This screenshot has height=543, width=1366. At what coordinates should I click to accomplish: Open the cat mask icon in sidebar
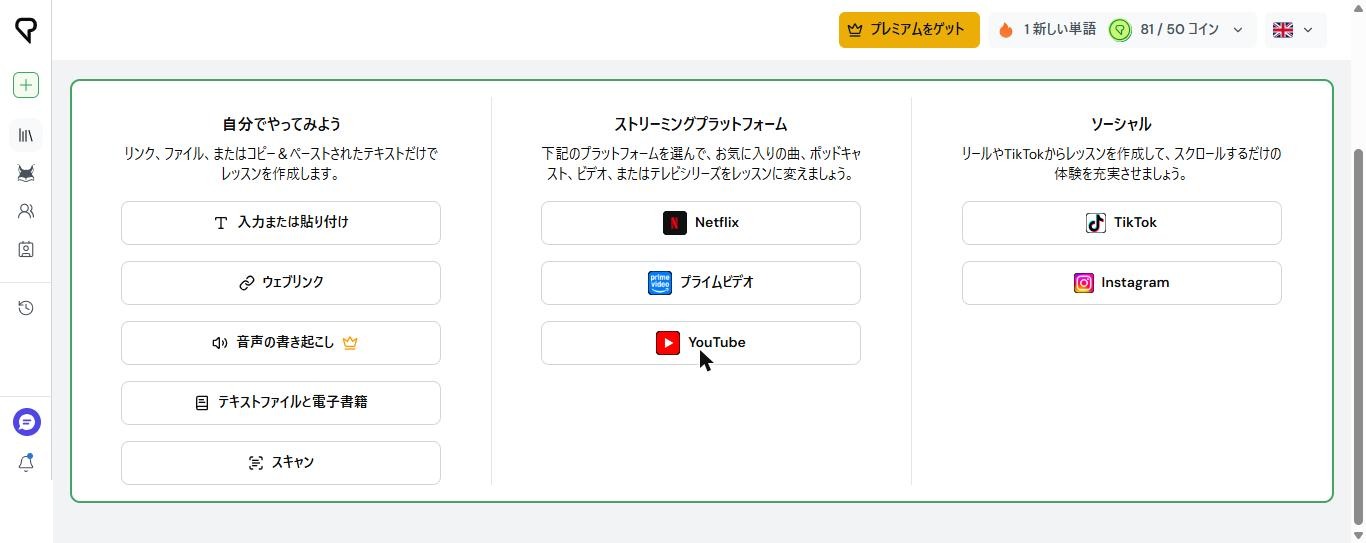[26, 174]
